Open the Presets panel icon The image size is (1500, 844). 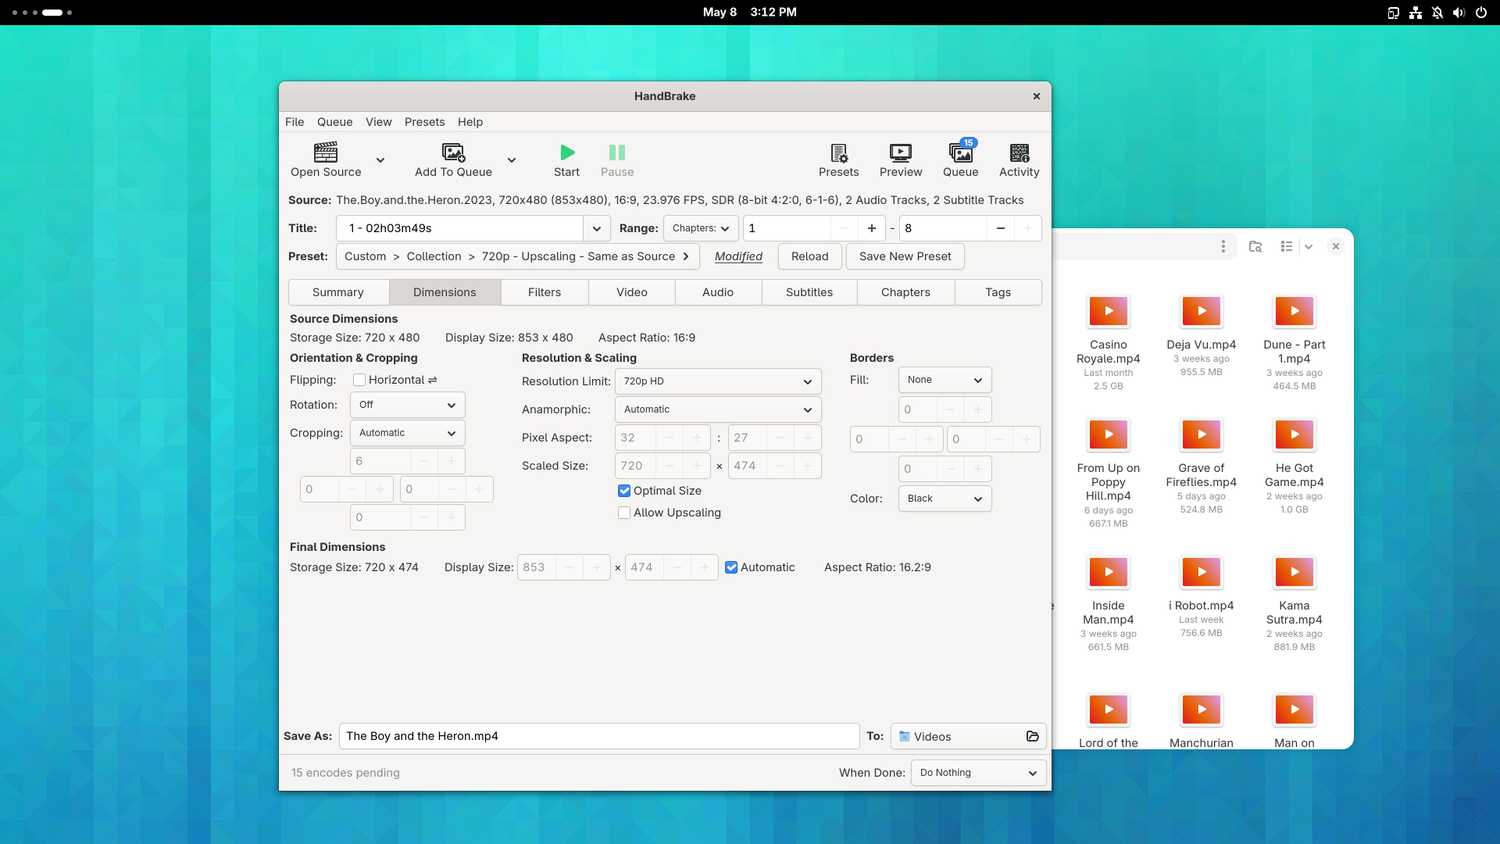839,152
